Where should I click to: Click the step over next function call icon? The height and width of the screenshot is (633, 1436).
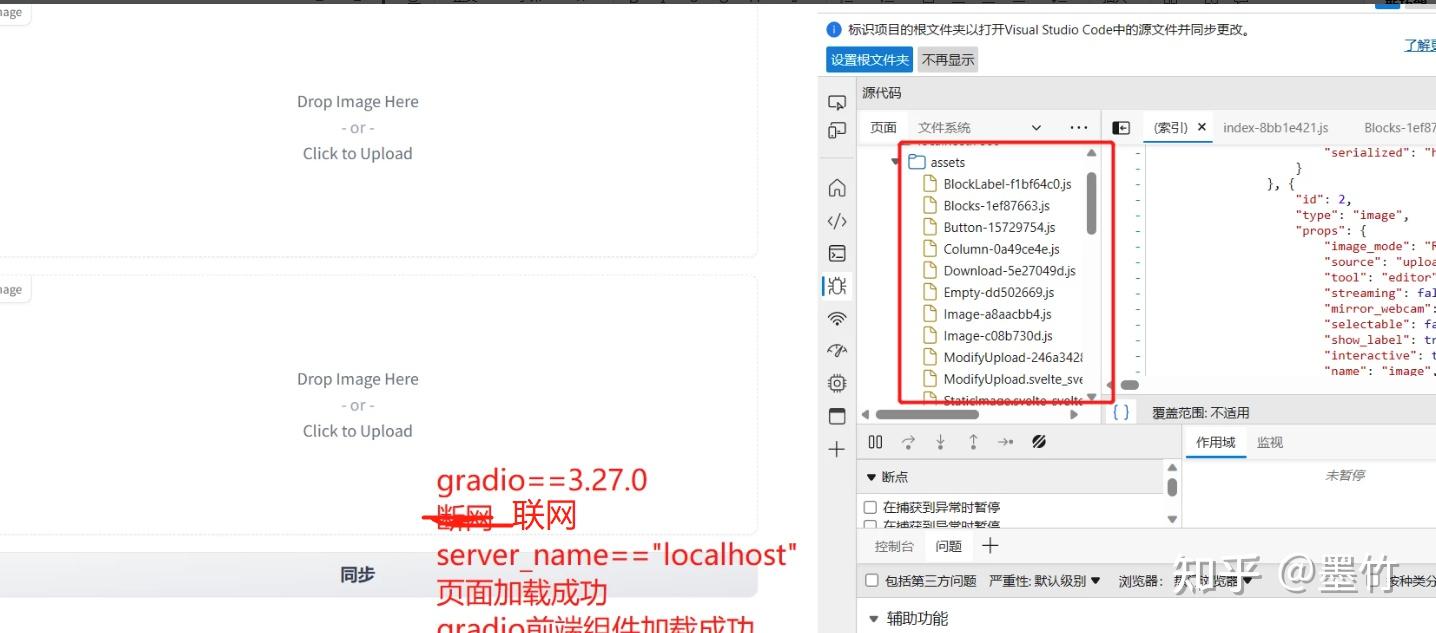pos(908,441)
